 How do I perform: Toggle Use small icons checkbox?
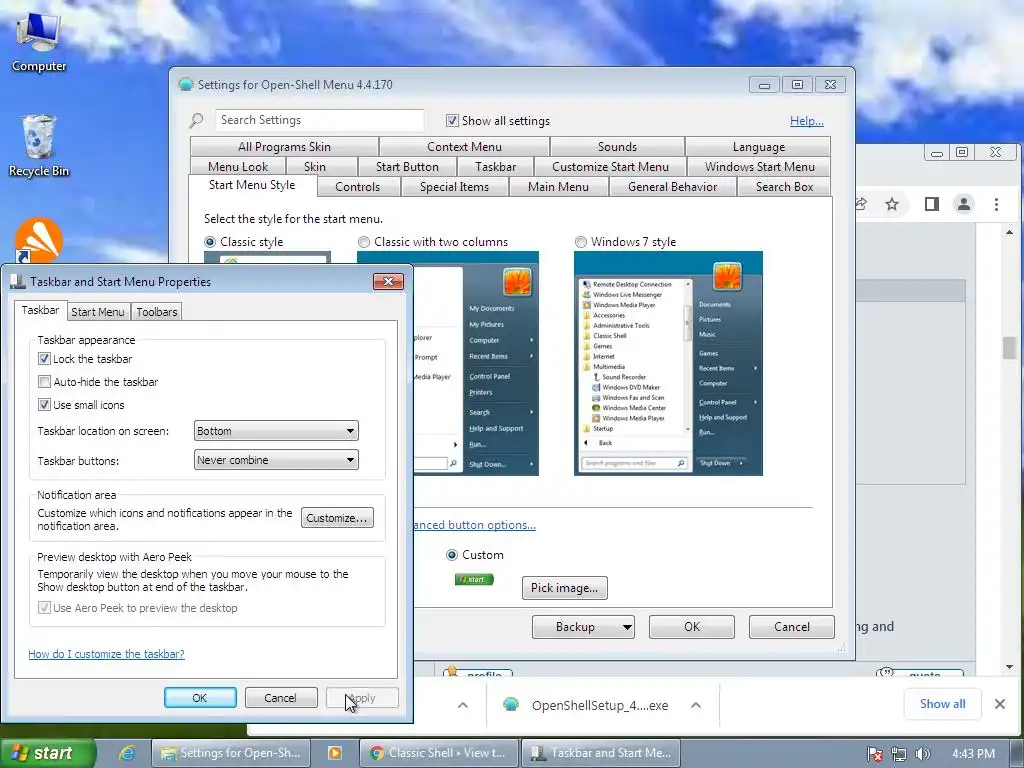pyautogui.click(x=44, y=405)
